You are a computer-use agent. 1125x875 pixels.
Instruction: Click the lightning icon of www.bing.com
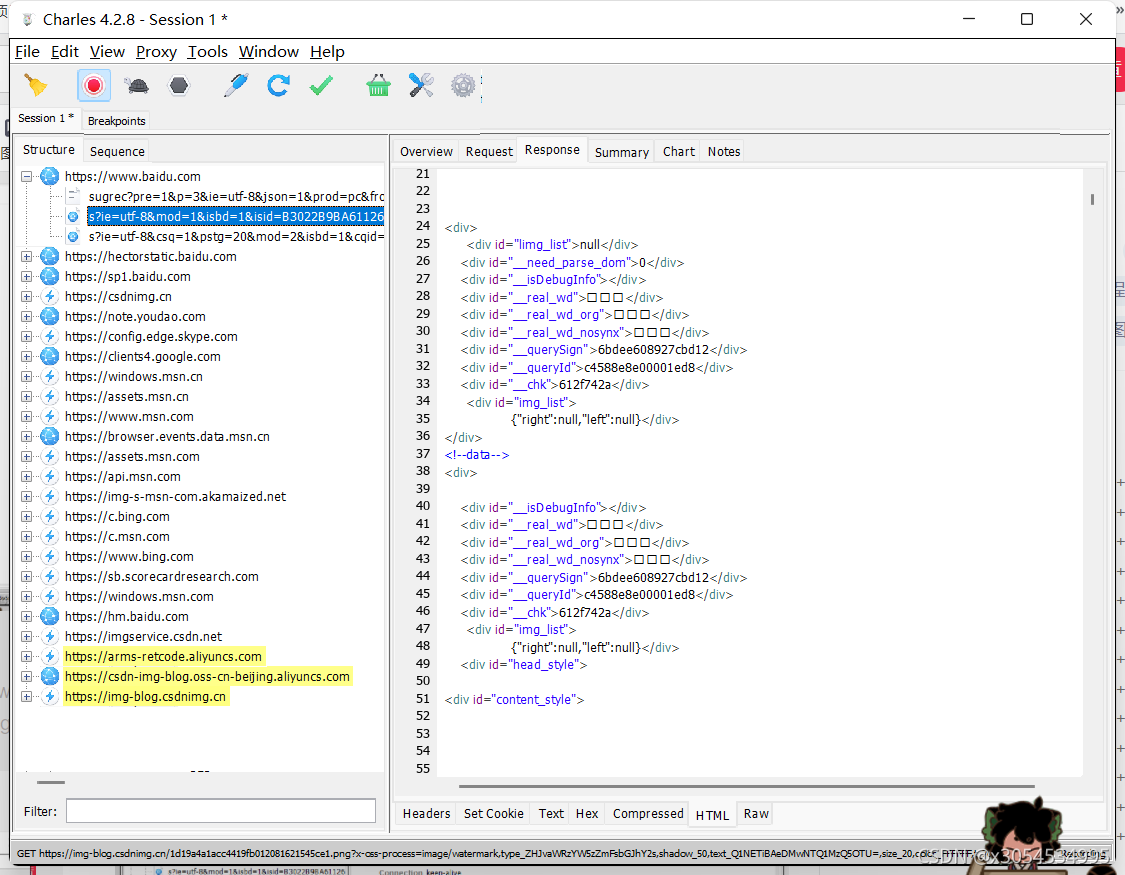[50, 557]
